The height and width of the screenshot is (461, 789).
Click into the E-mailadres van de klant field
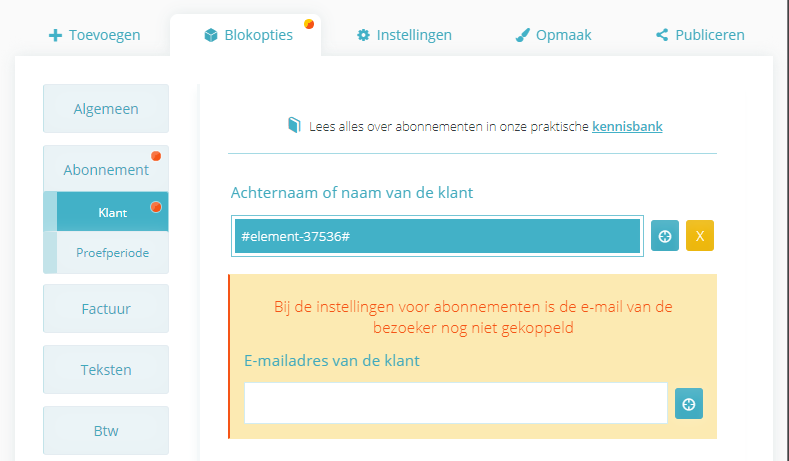(456, 403)
